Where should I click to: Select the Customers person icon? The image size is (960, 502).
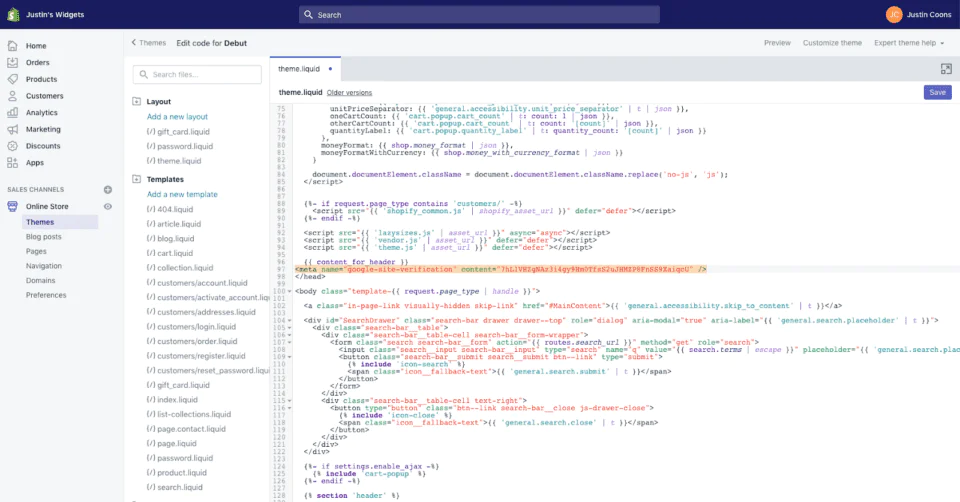point(12,96)
